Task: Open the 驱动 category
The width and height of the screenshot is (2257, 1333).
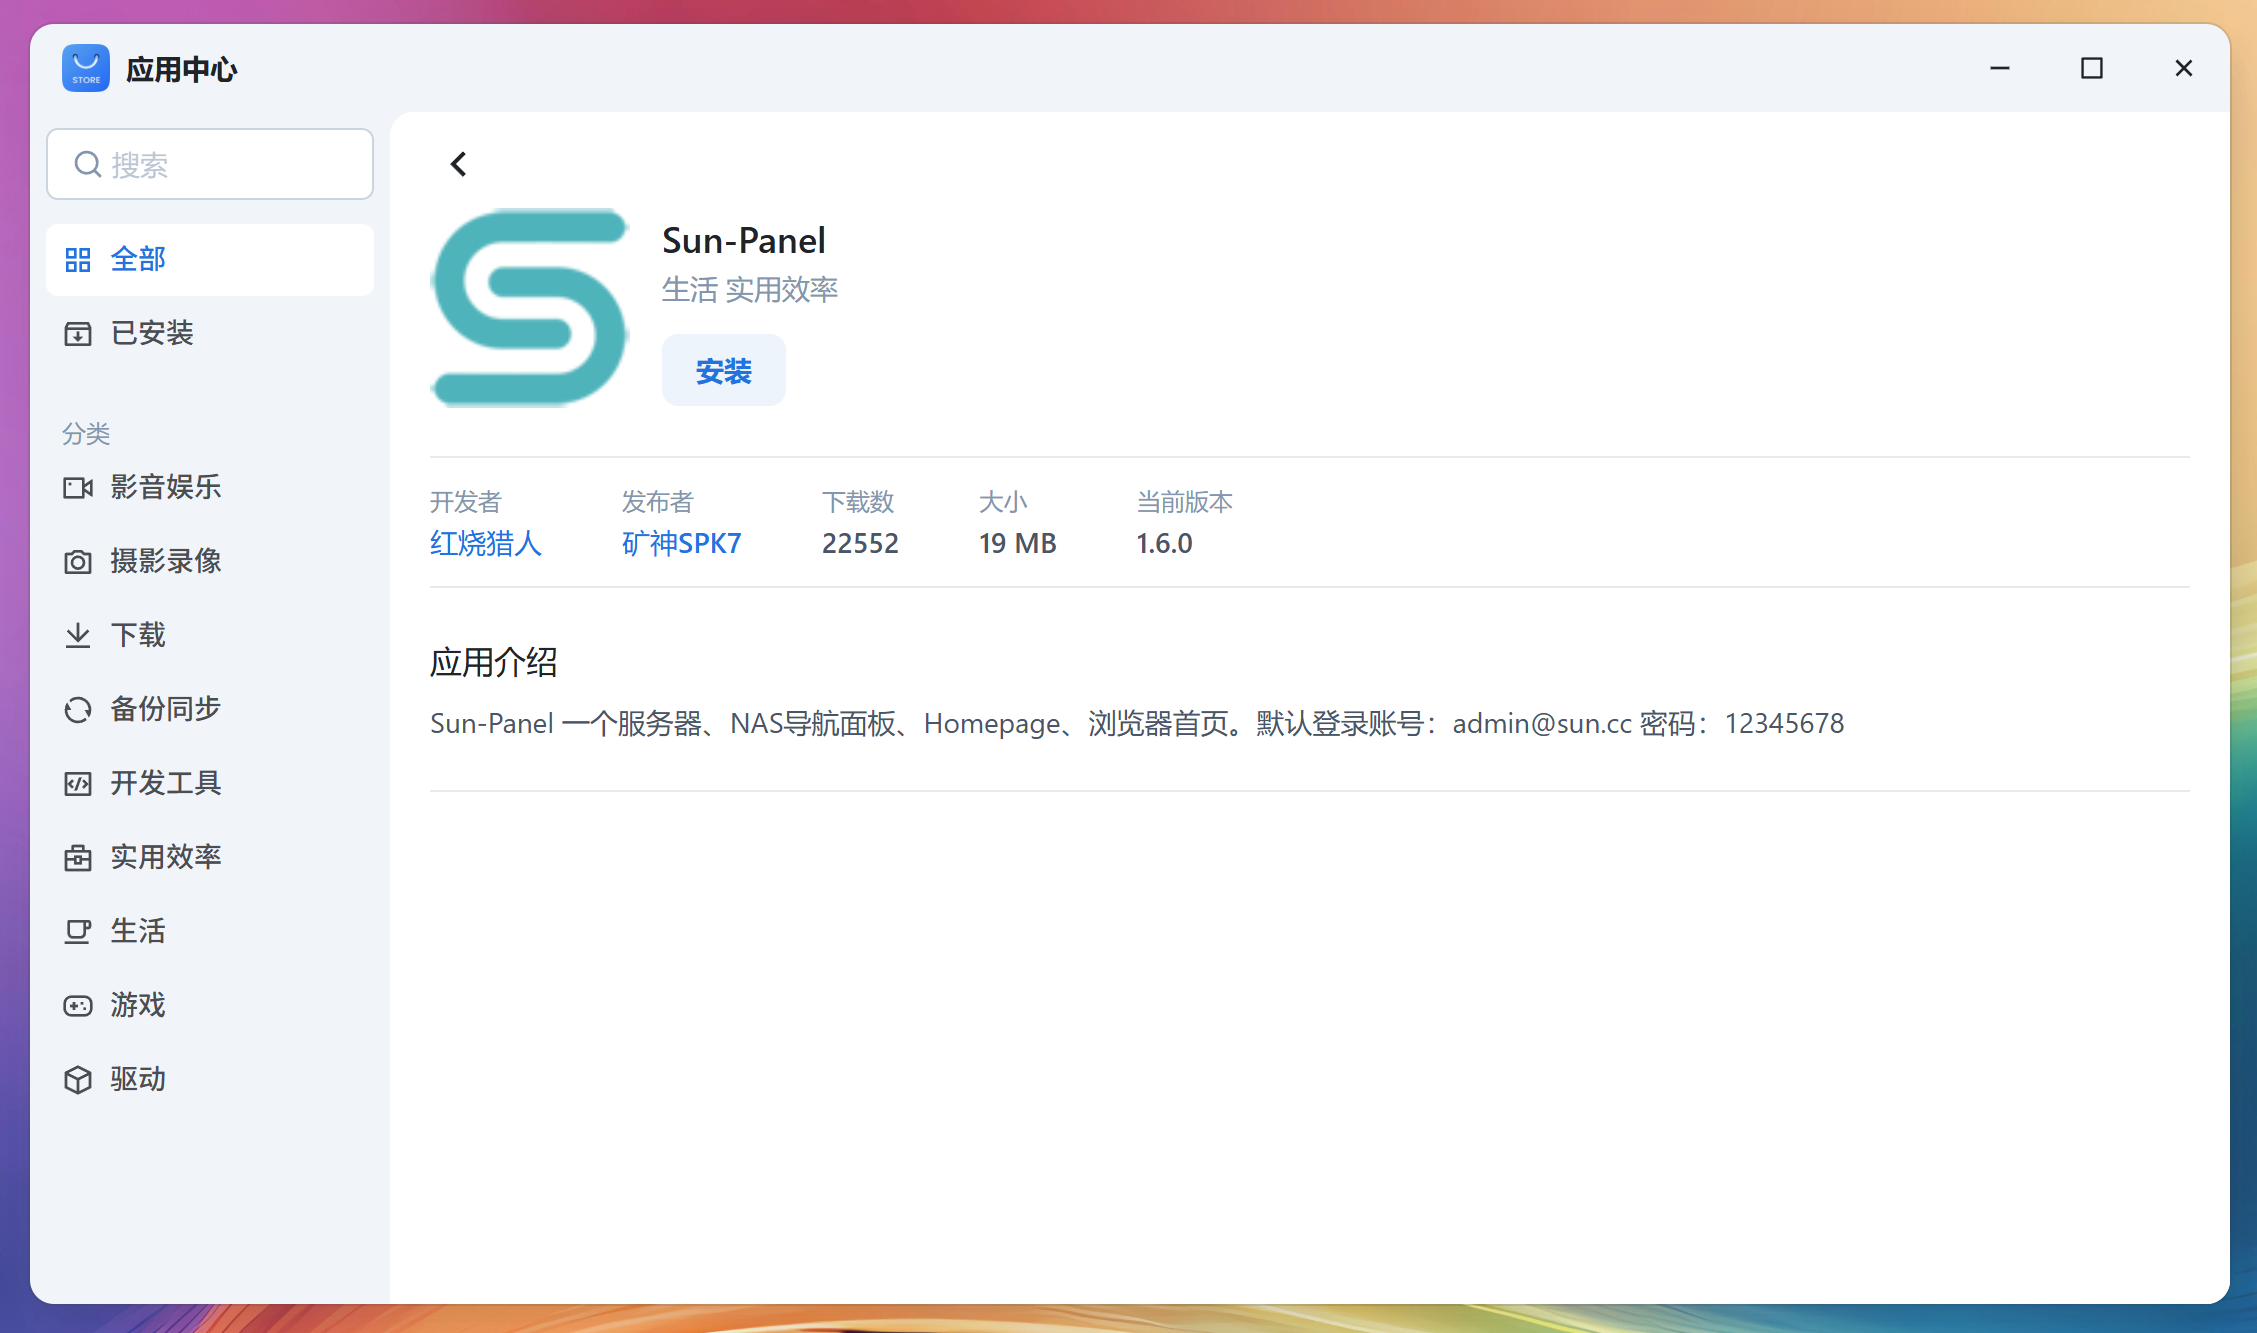Action: (x=137, y=1079)
